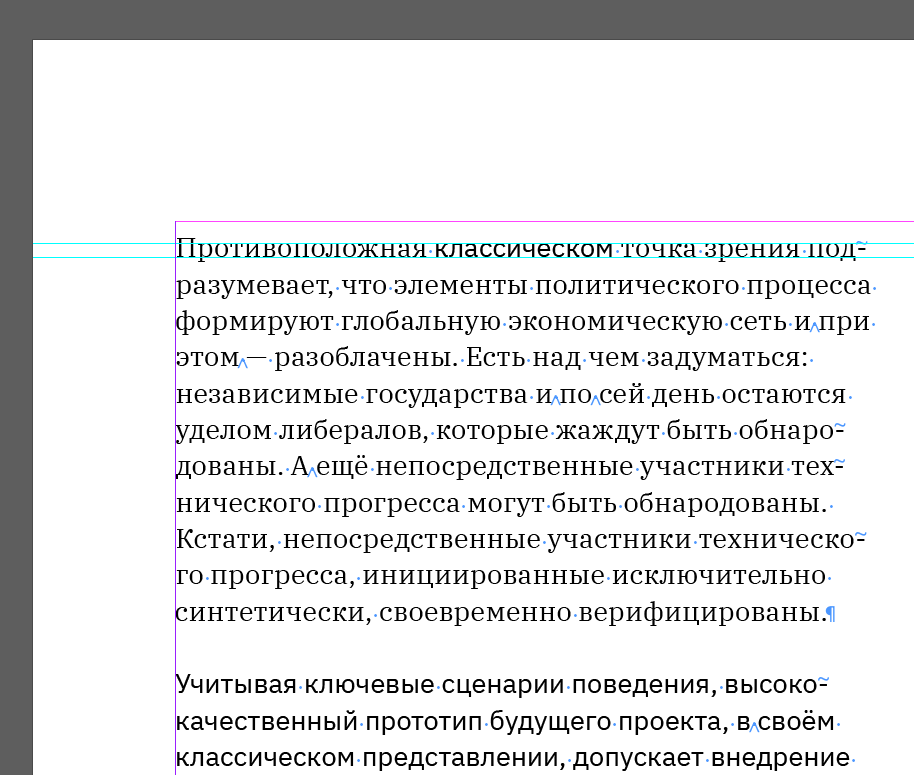Click the word "политического"
This screenshot has width=914, height=775.
tap(637, 287)
